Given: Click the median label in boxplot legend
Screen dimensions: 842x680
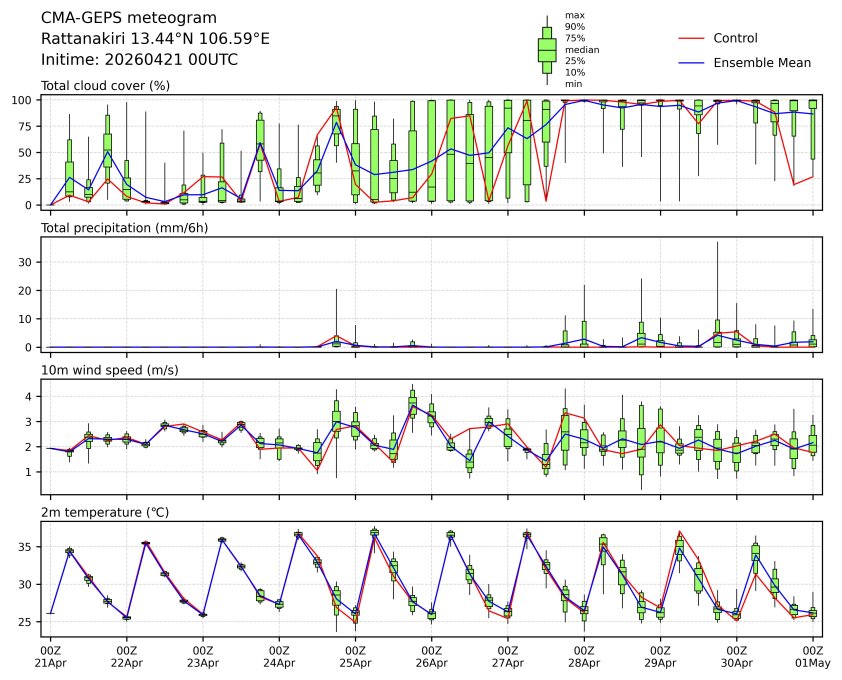Looking at the screenshot, I should 576,49.
